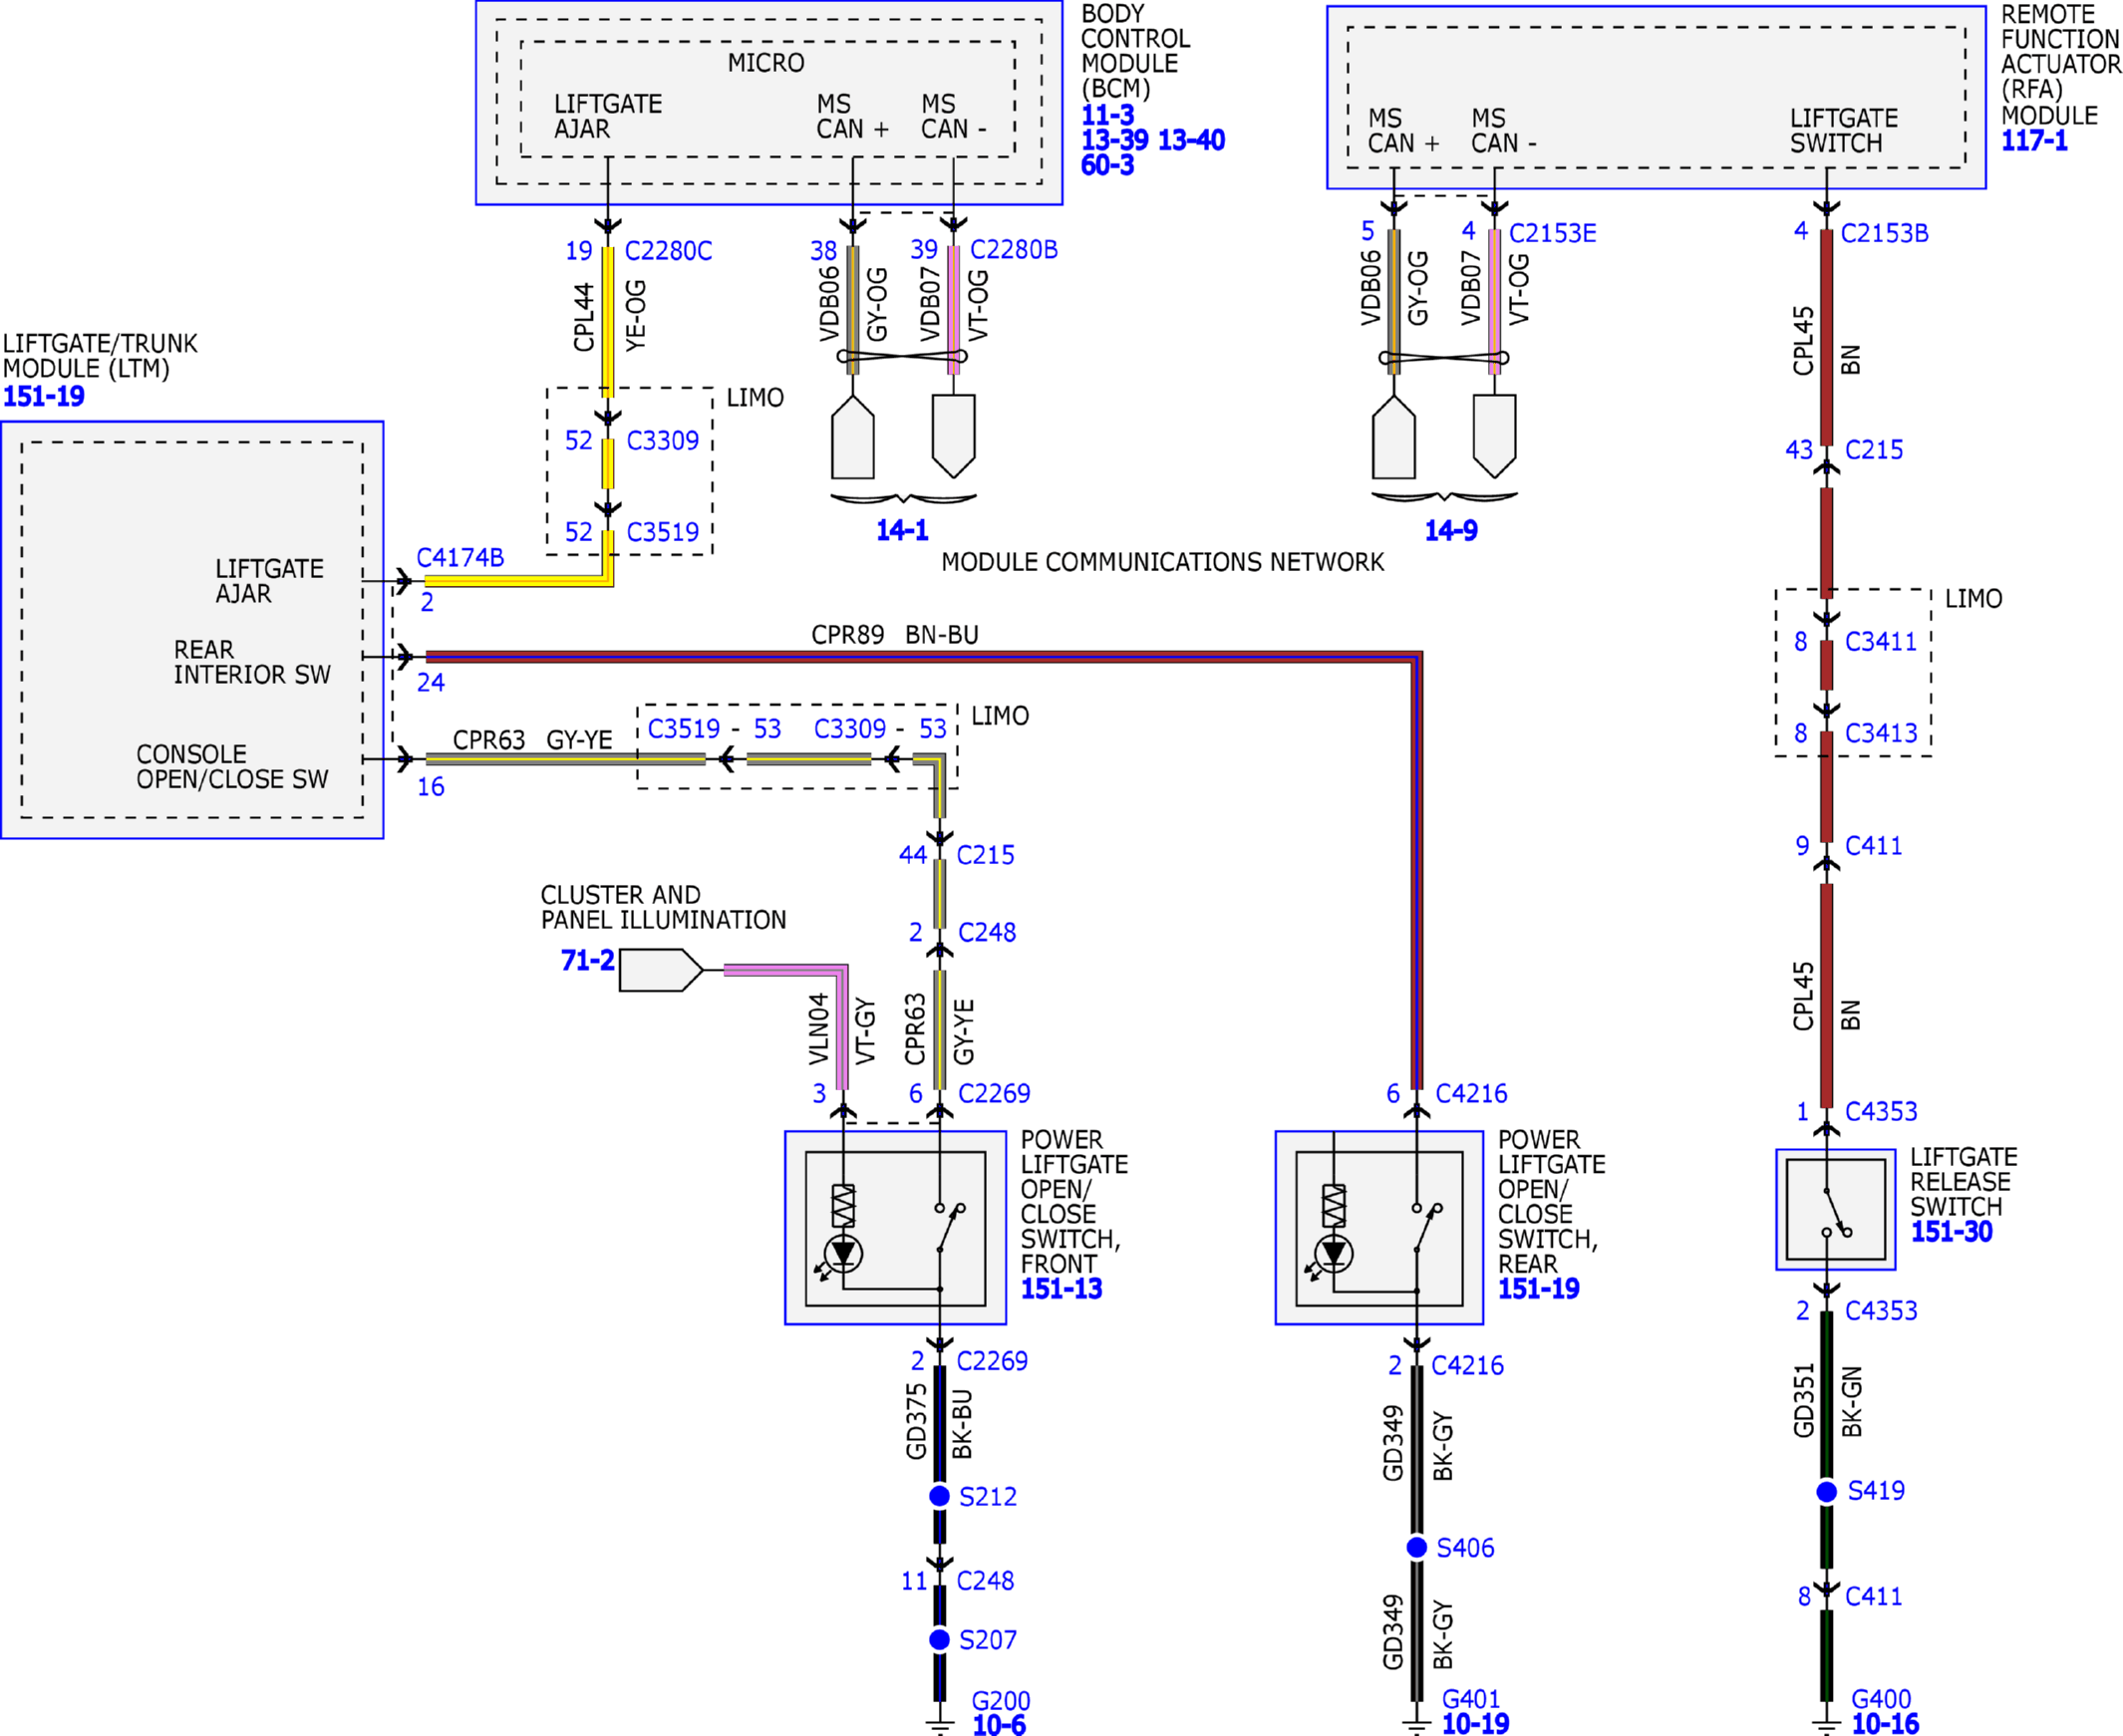Click the Body Control Module block
Screen dimensions: 2123x1736
[769, 103]
